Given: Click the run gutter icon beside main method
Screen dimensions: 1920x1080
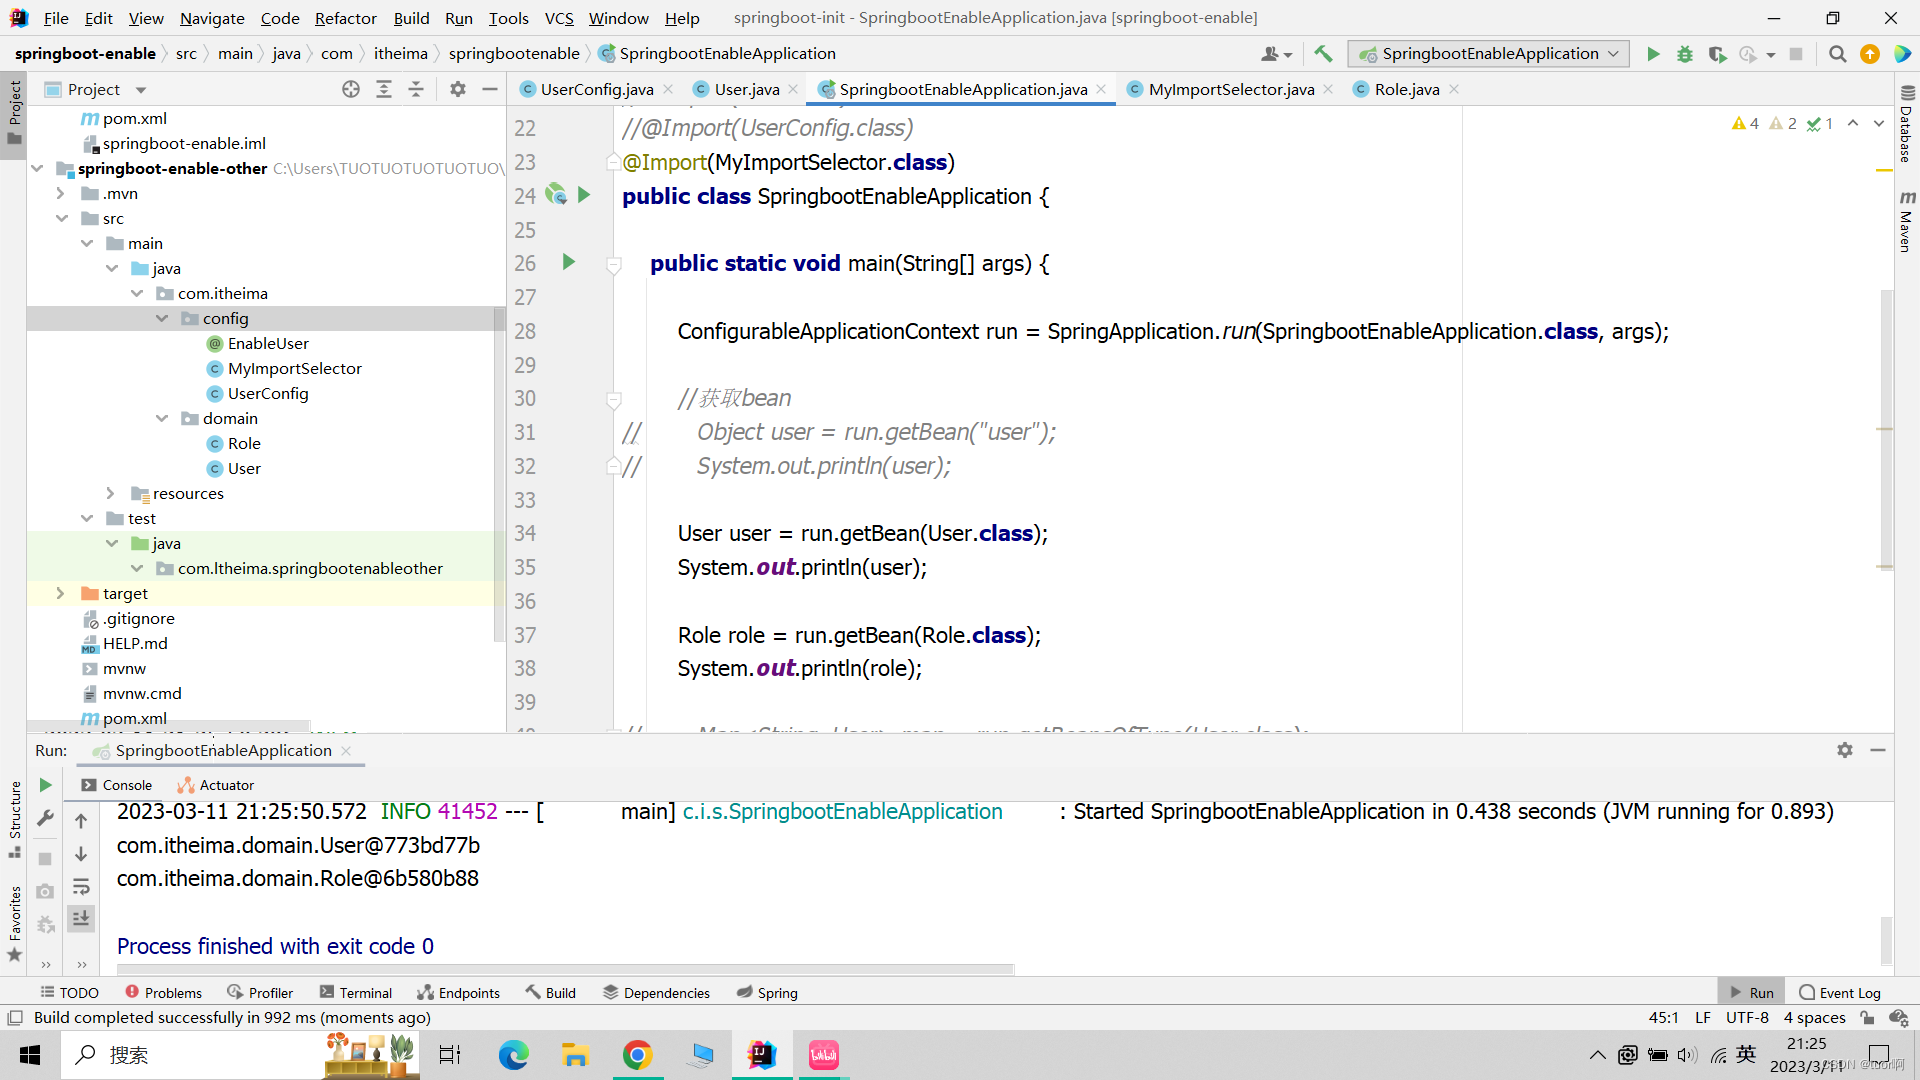Looking at the screenshot, I should (568, 262).
